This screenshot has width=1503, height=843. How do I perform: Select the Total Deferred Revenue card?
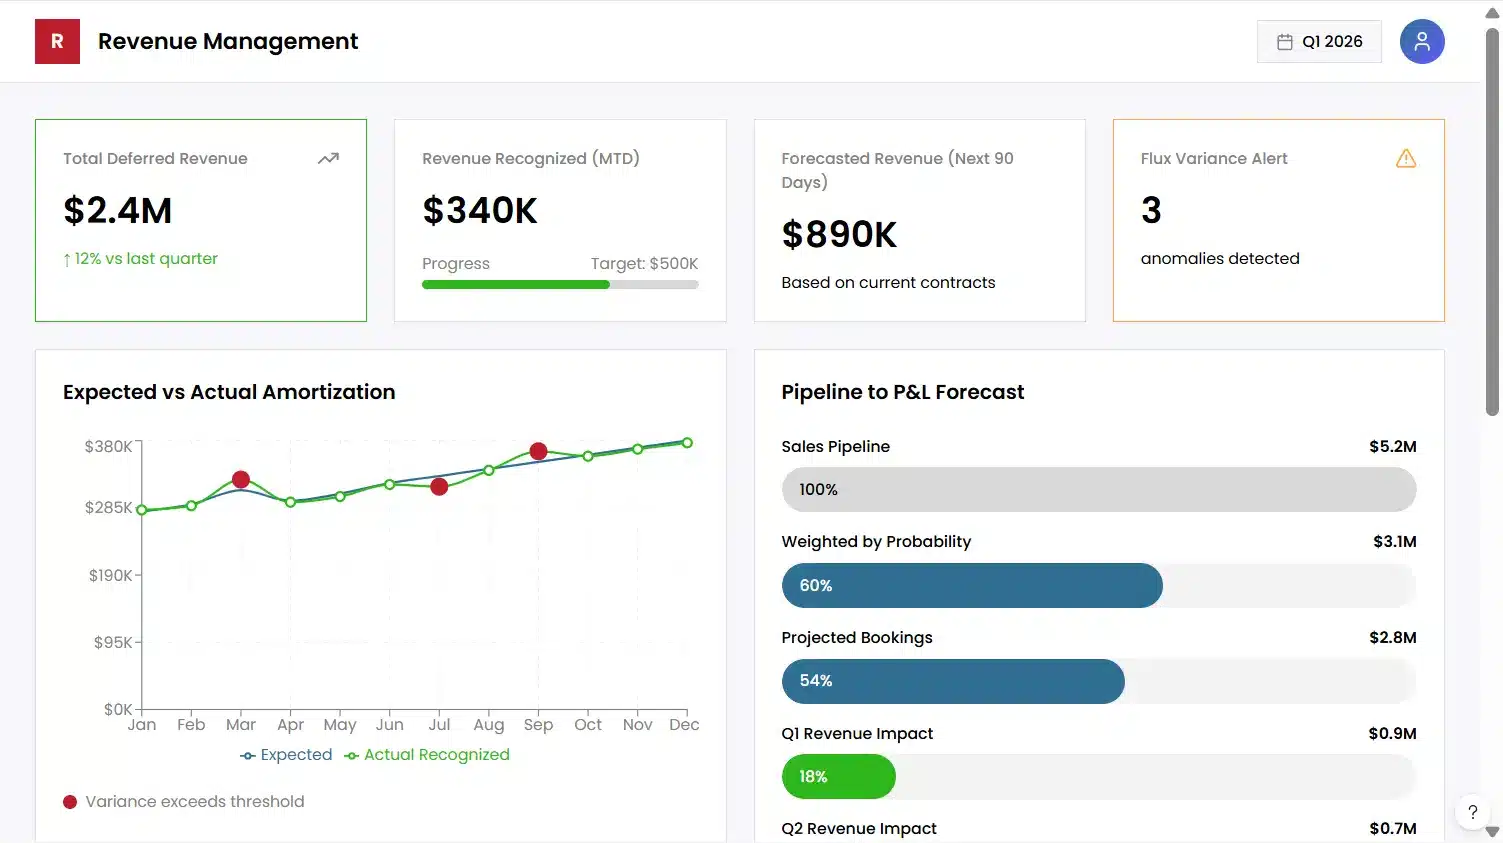(201, 220)
